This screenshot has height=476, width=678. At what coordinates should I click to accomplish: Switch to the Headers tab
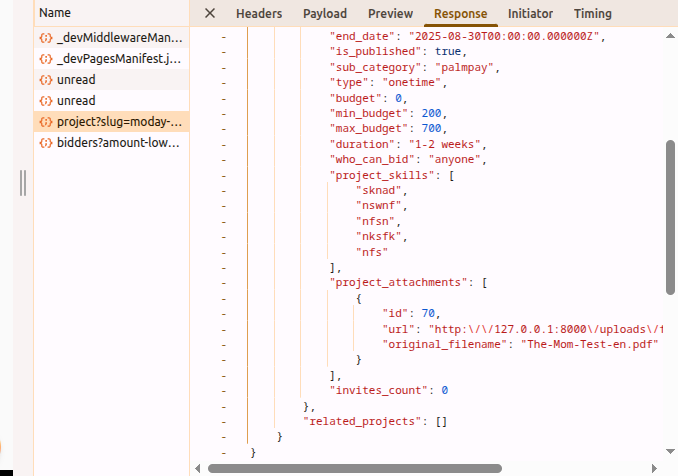[258, 13]
